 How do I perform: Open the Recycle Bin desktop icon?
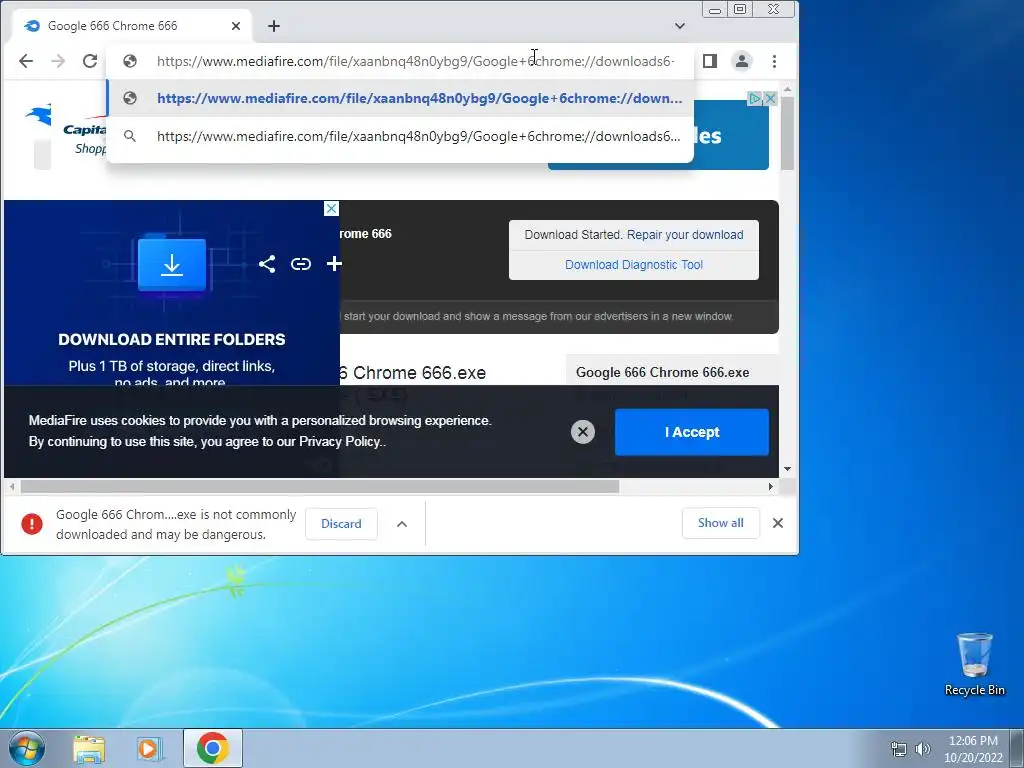(x=974, y=664)
